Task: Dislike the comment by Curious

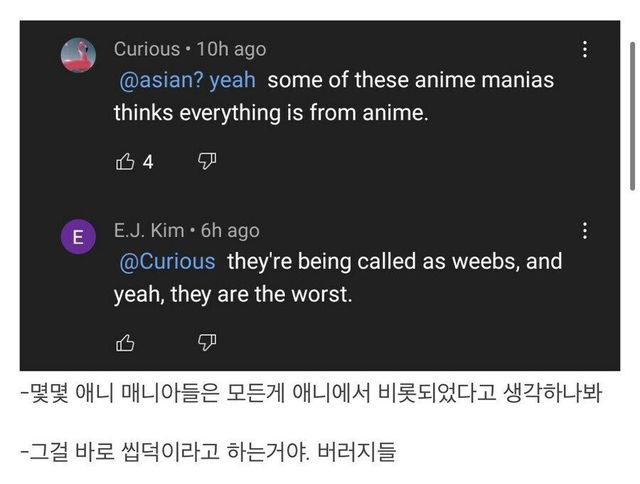Action: coord(207,161)
